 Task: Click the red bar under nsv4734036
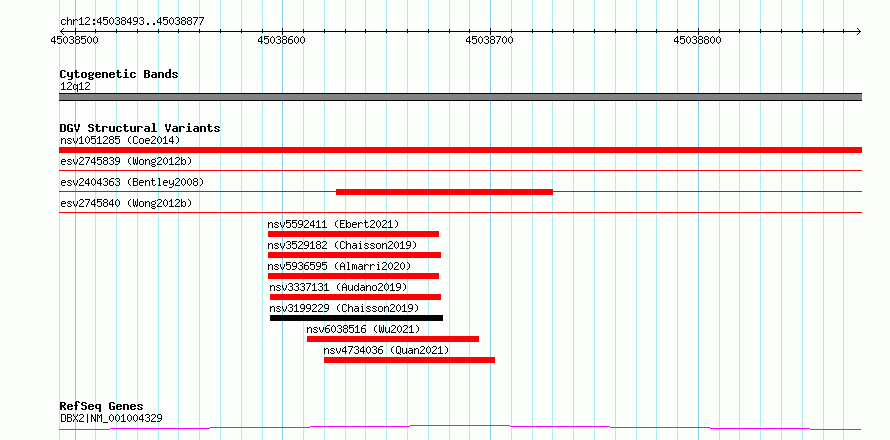[x=409, y=360]
